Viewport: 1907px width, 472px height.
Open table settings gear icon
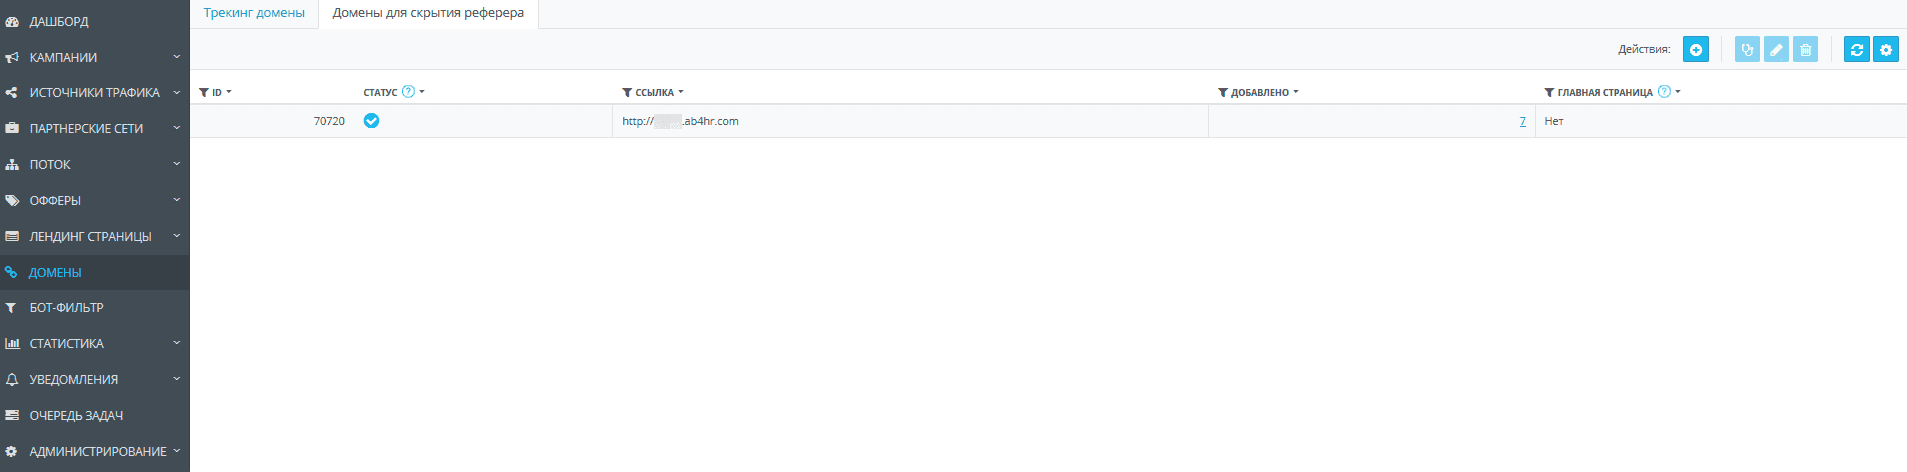click(x=1886, y=49)
